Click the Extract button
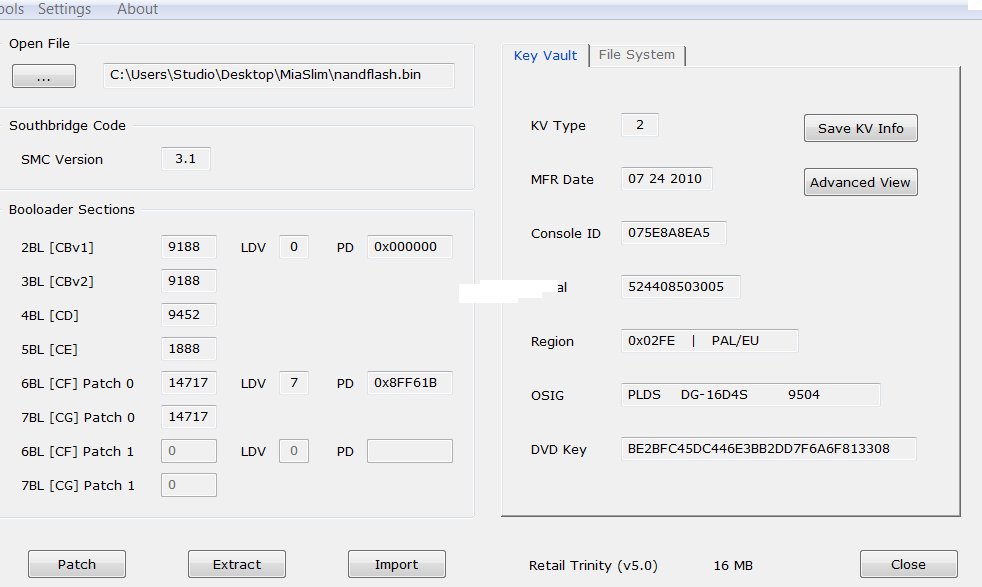This screenshot has width=982, height=587. coord(237,564)
